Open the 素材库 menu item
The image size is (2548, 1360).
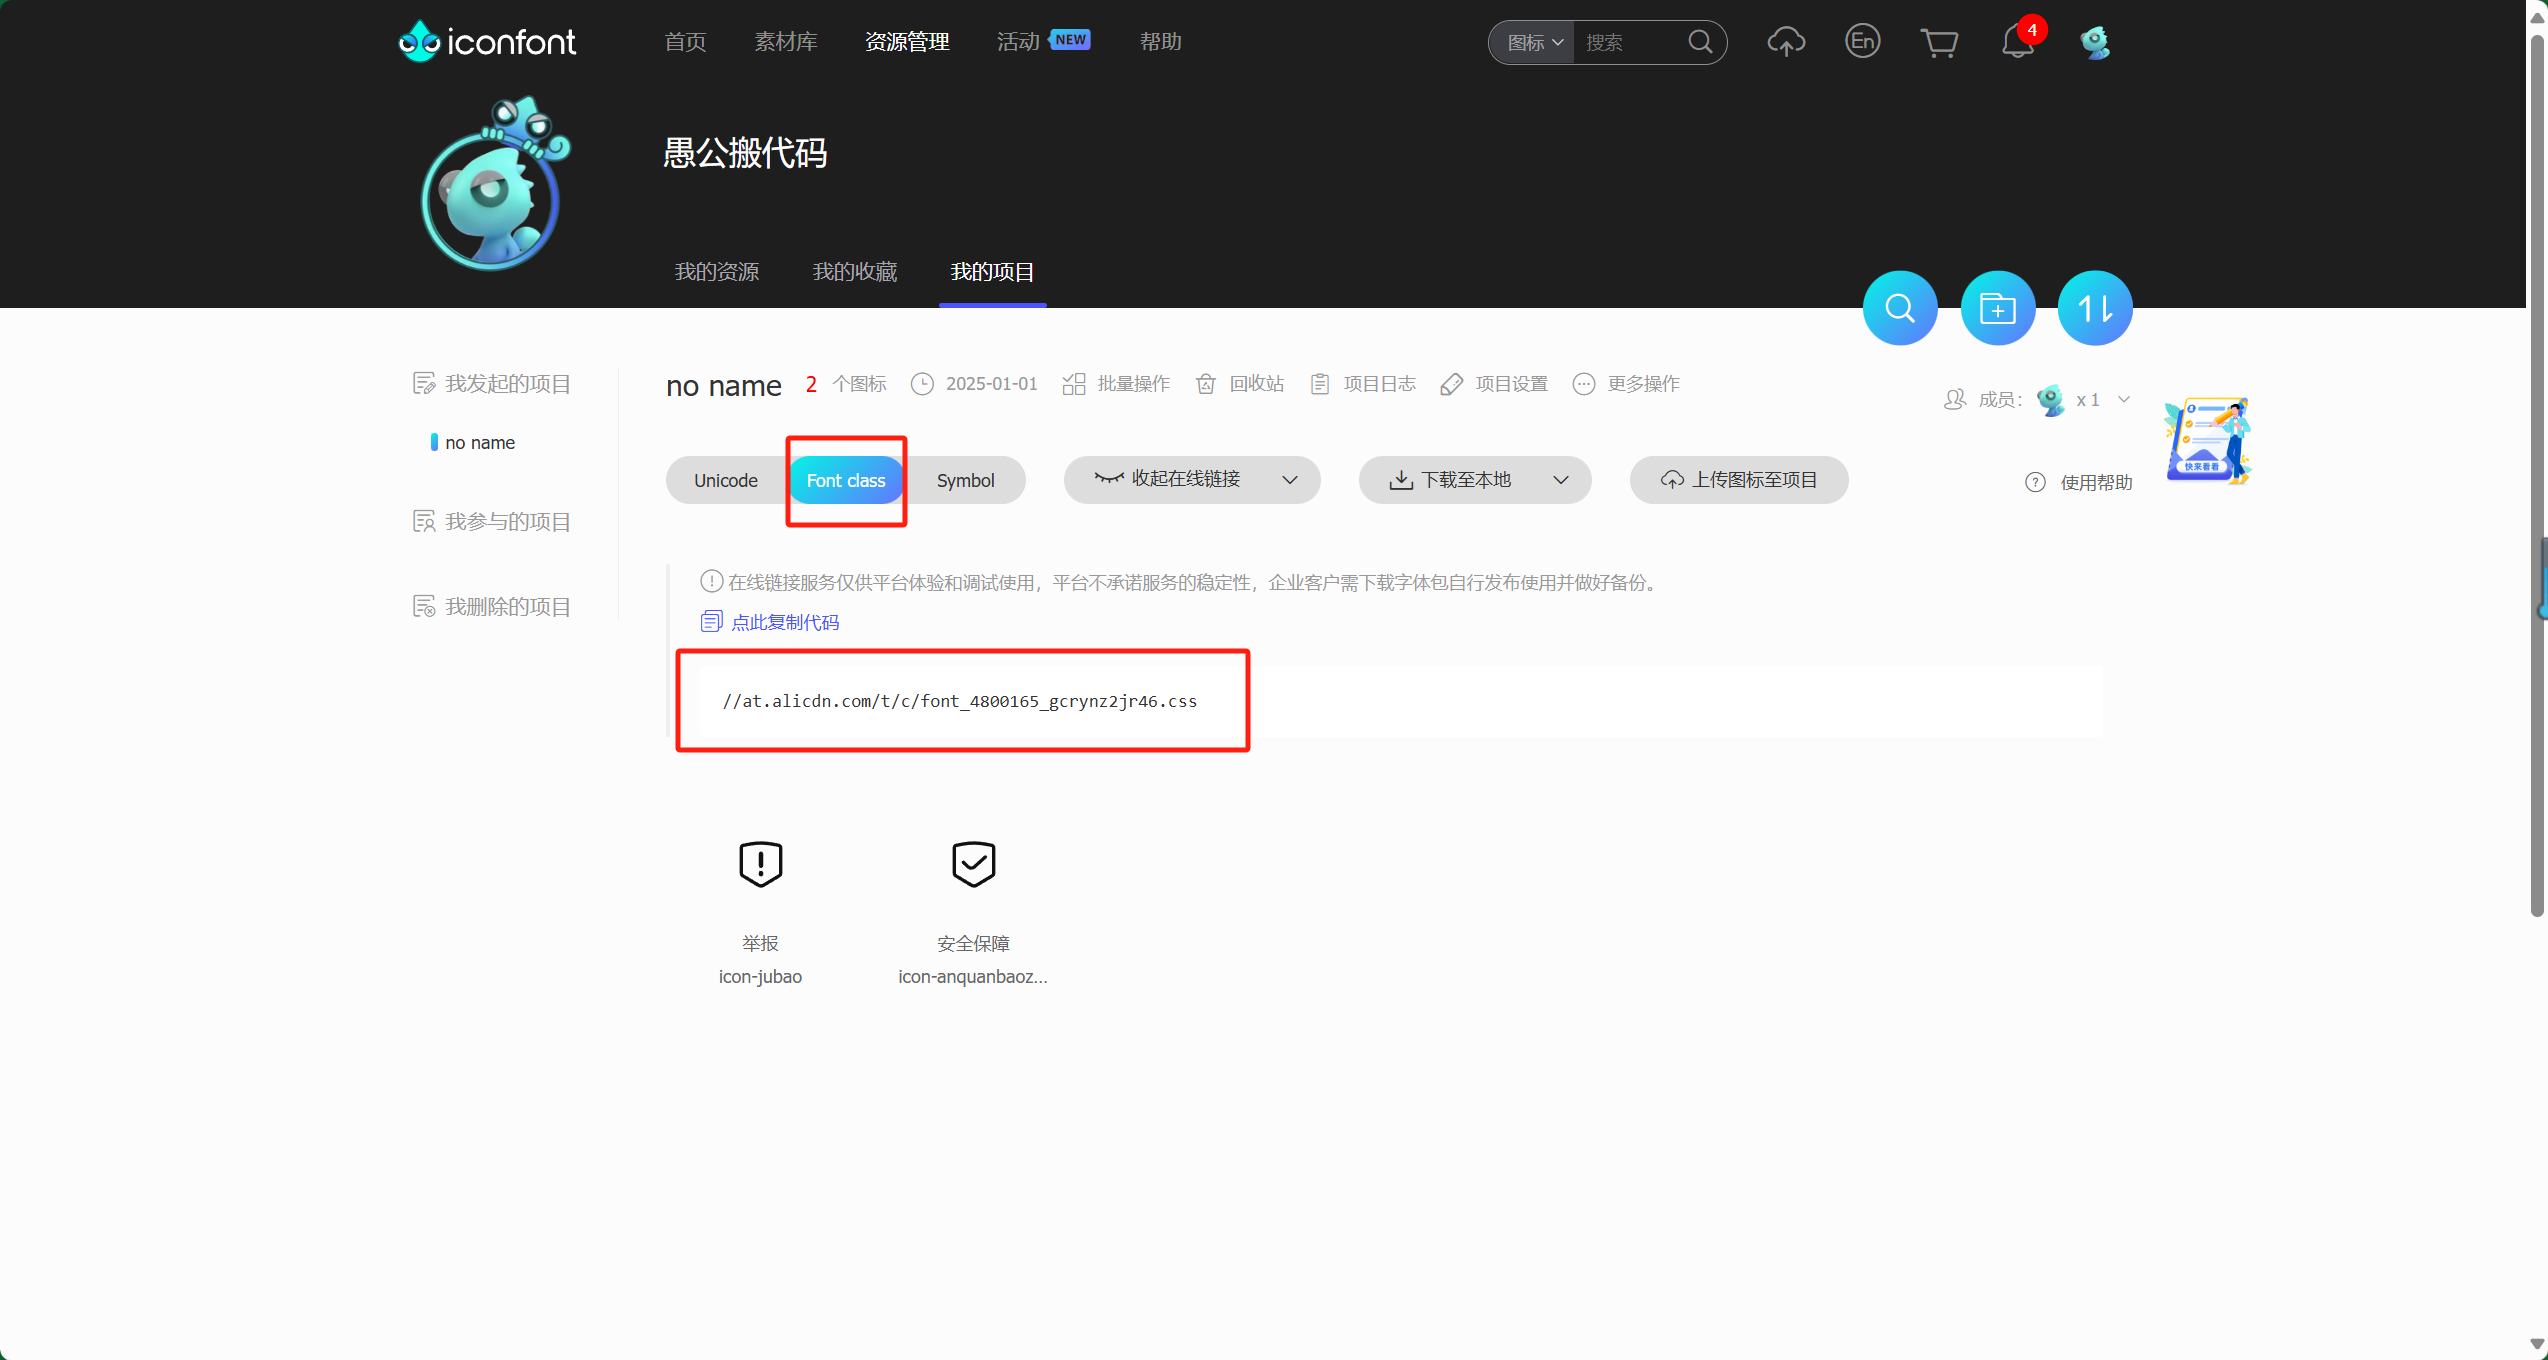pyautogui.click(x=786, y=41)
